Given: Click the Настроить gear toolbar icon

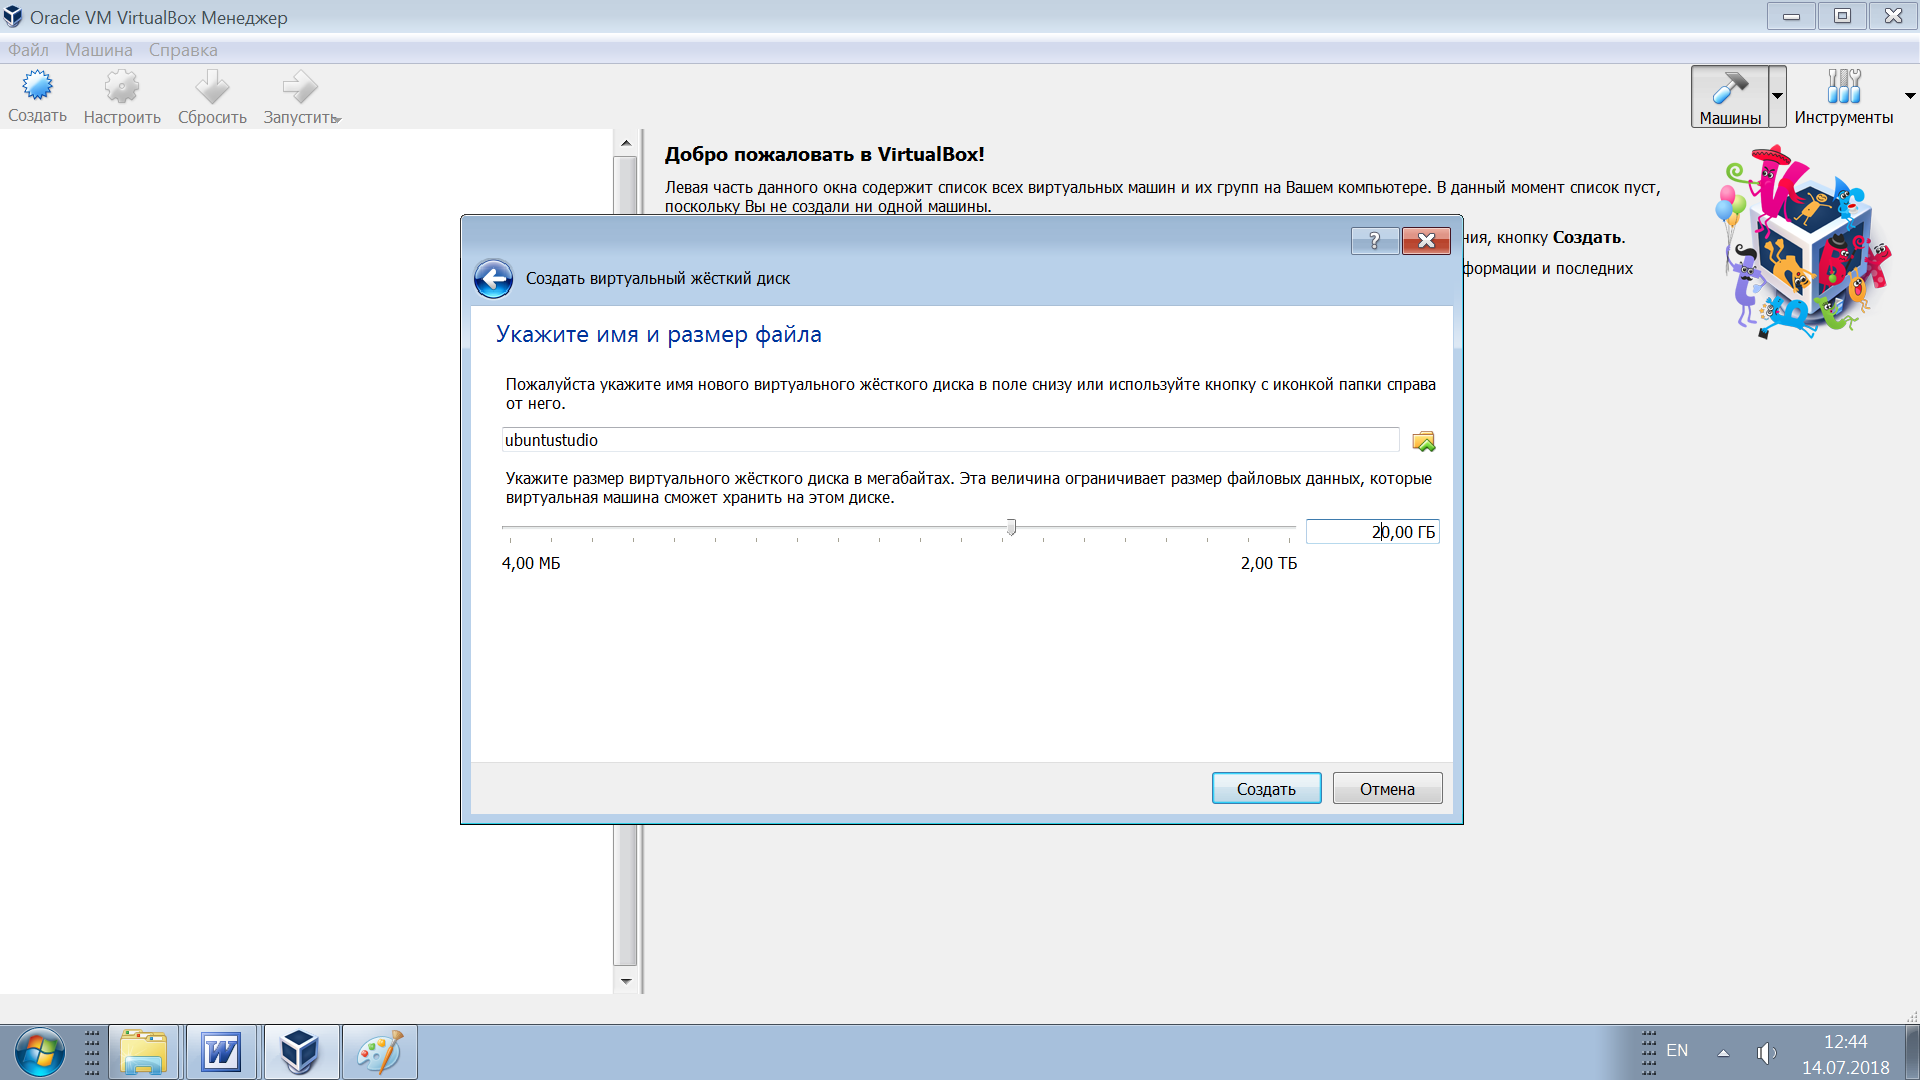Looking at the screenshot, I should click(122, 88).
